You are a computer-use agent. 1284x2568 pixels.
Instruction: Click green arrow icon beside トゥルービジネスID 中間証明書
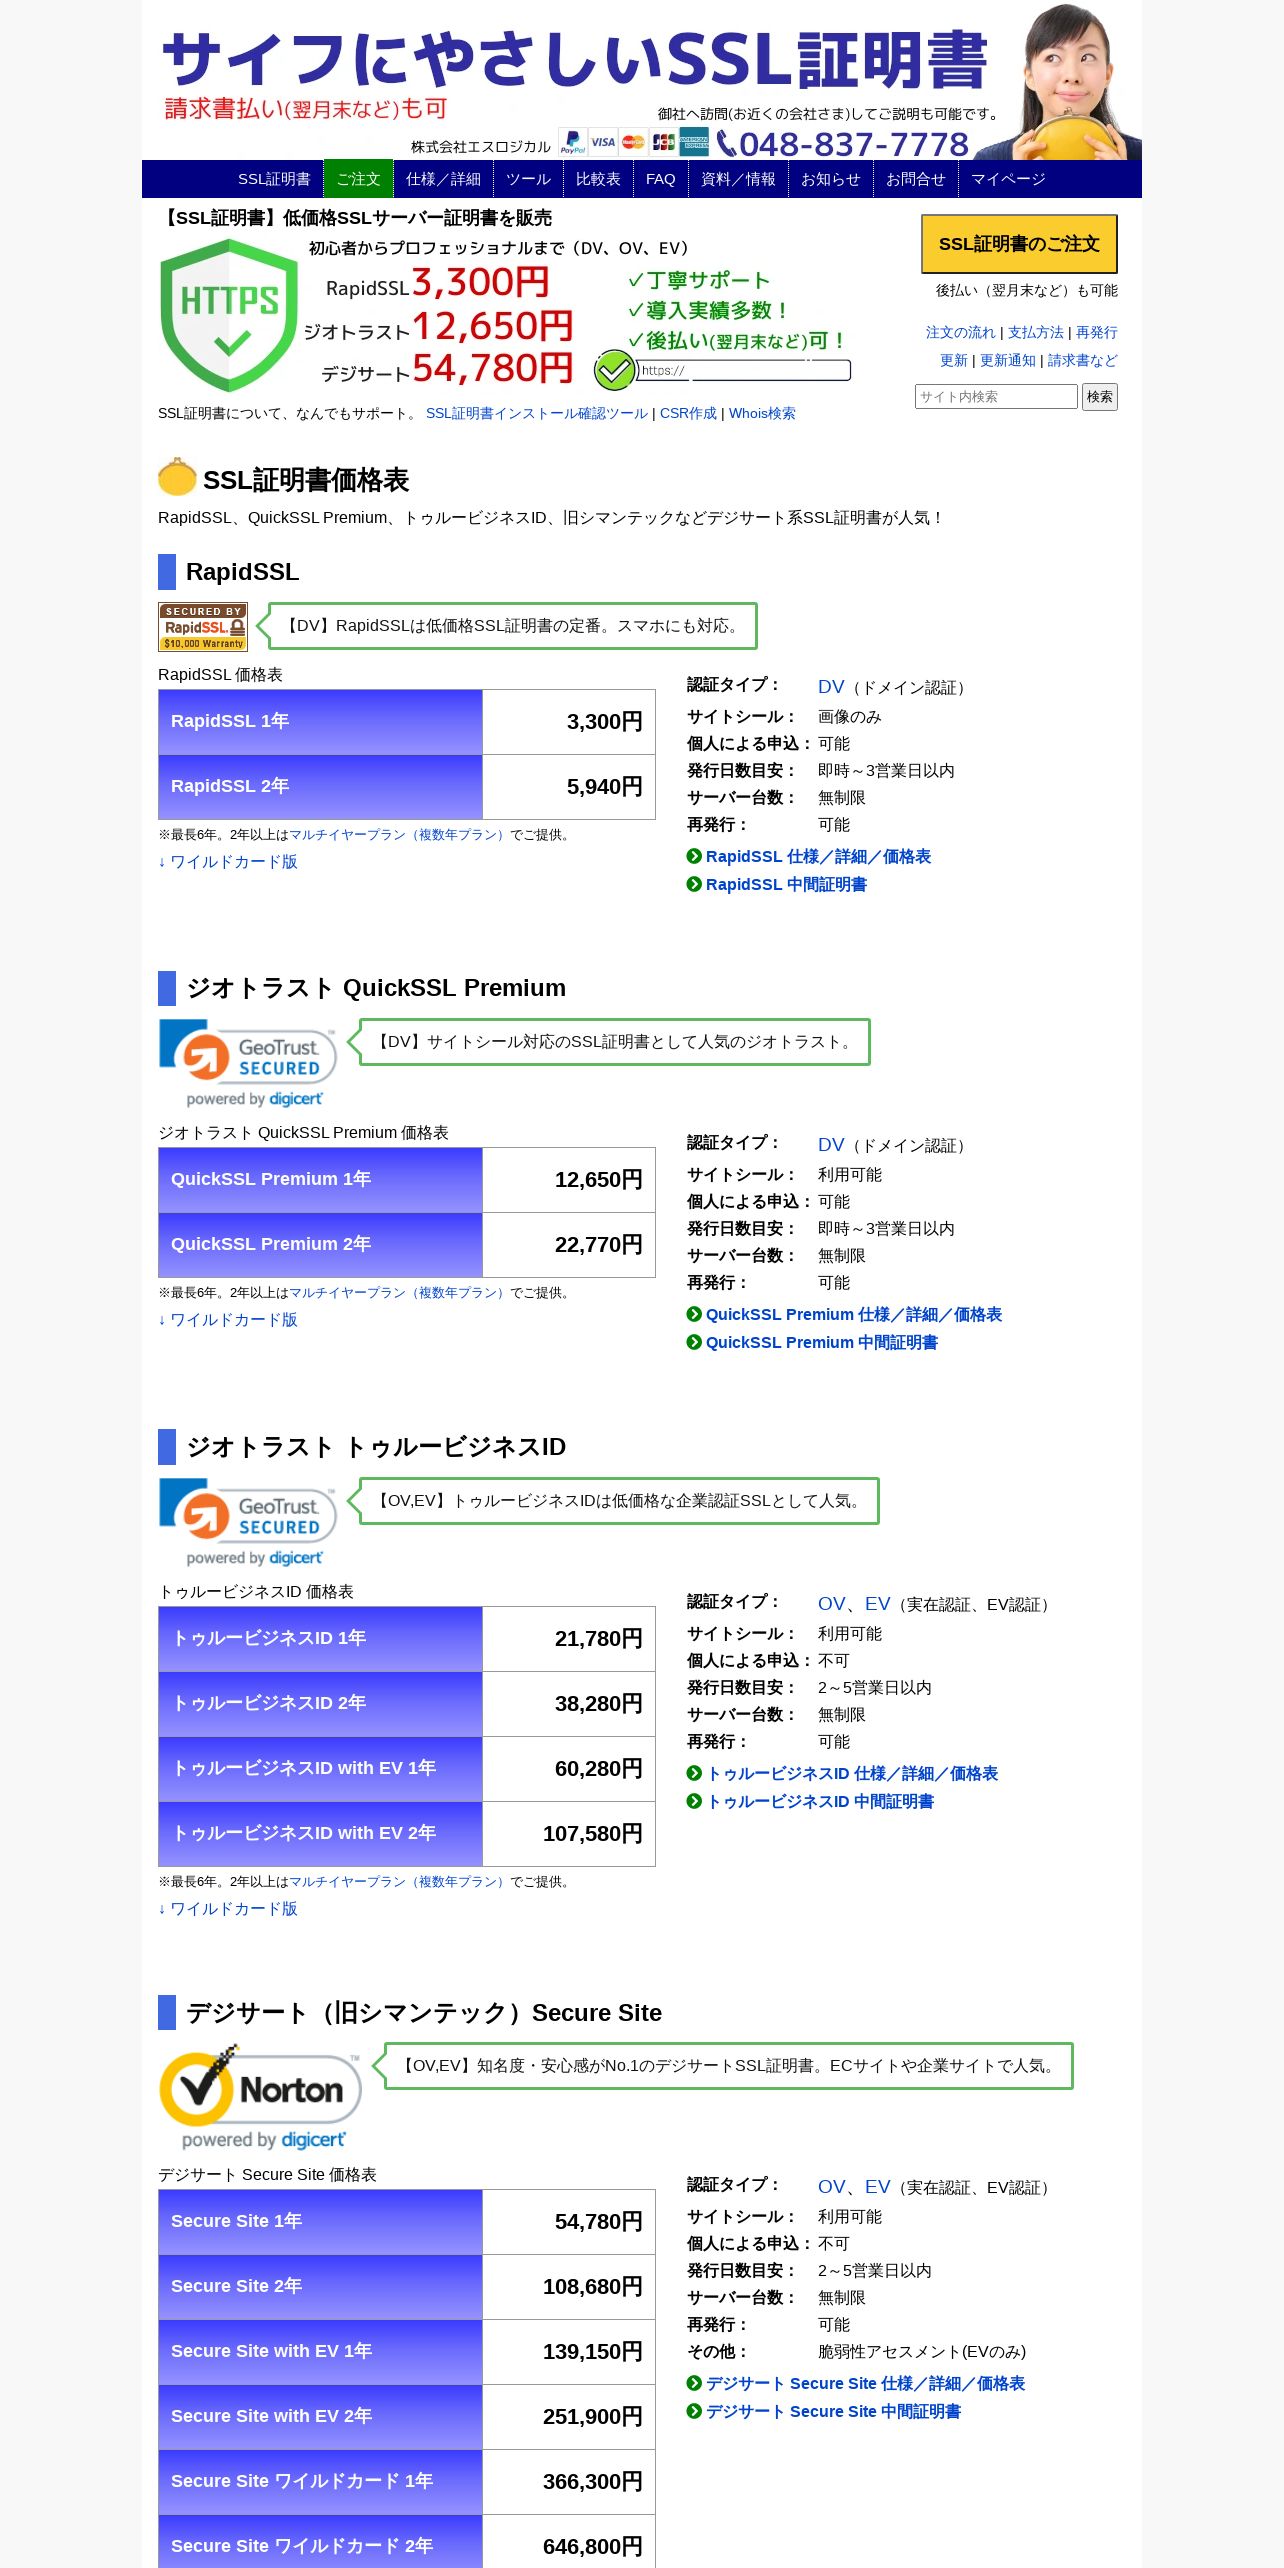694,1801
